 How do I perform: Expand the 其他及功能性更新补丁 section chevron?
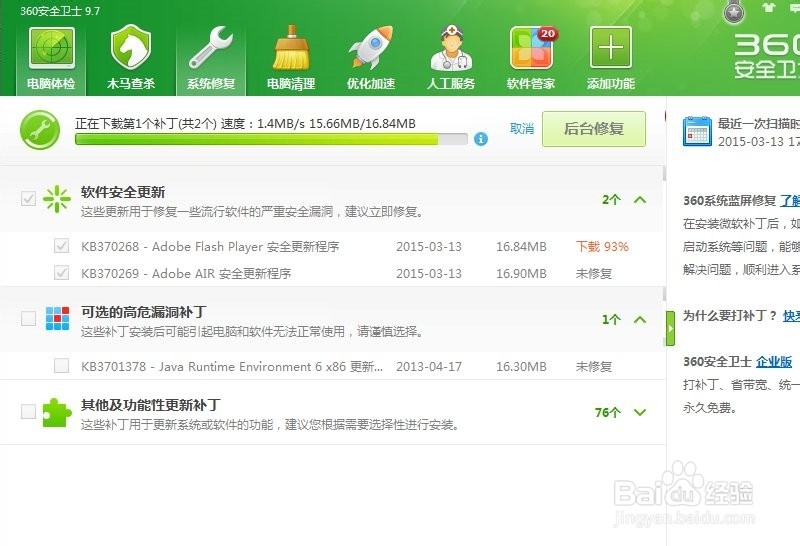tap(640, 412)
